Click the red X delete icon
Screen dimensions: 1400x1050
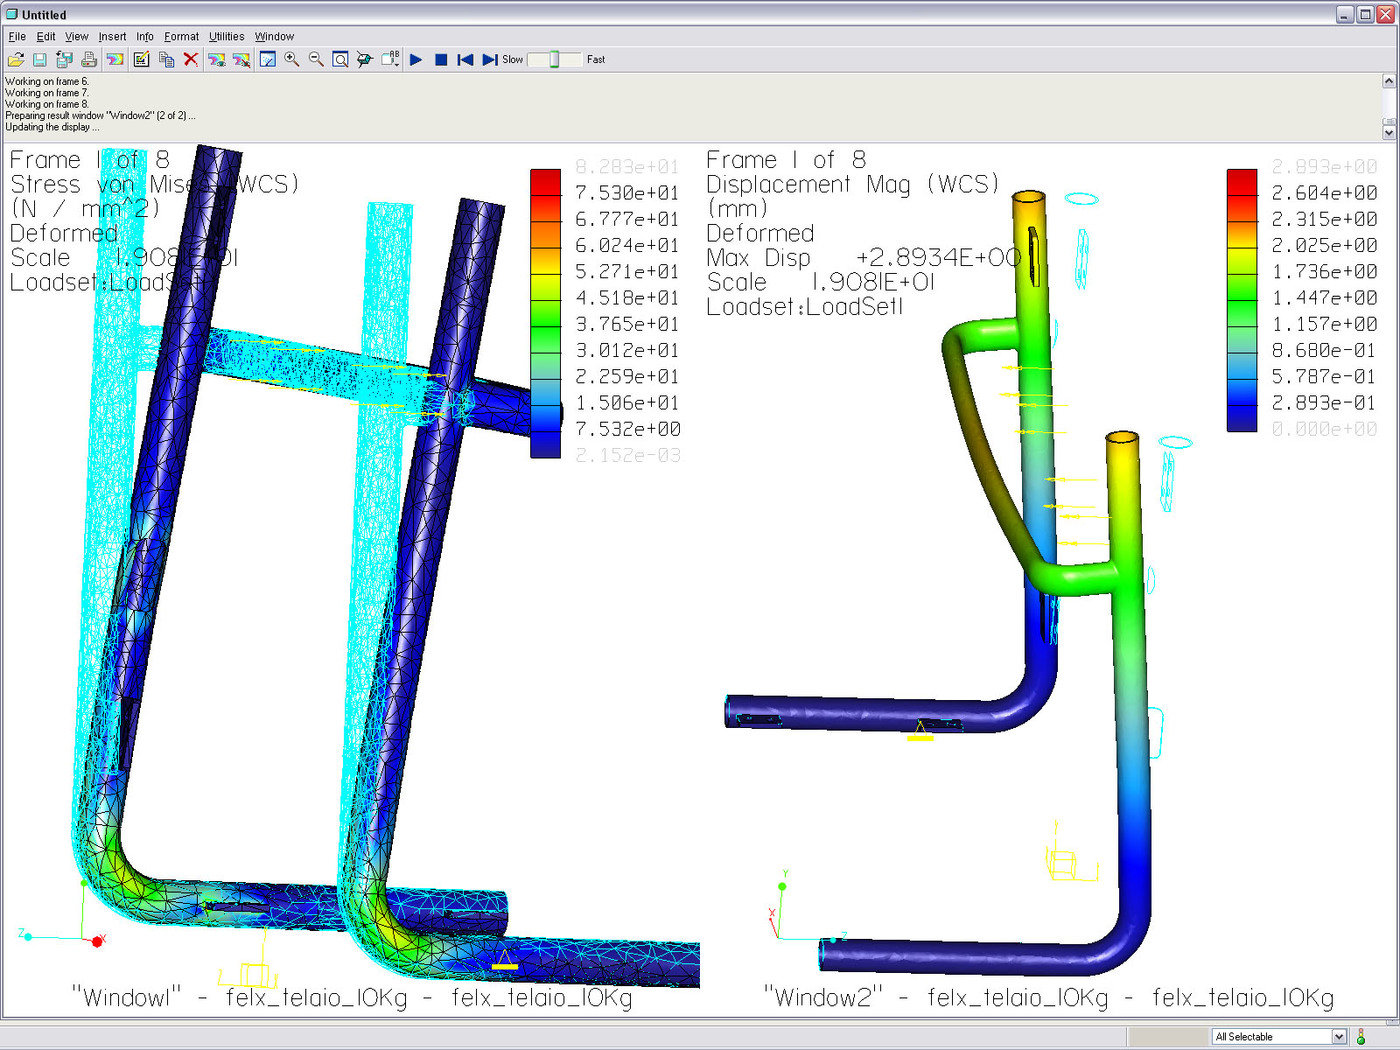coord(190,60)
